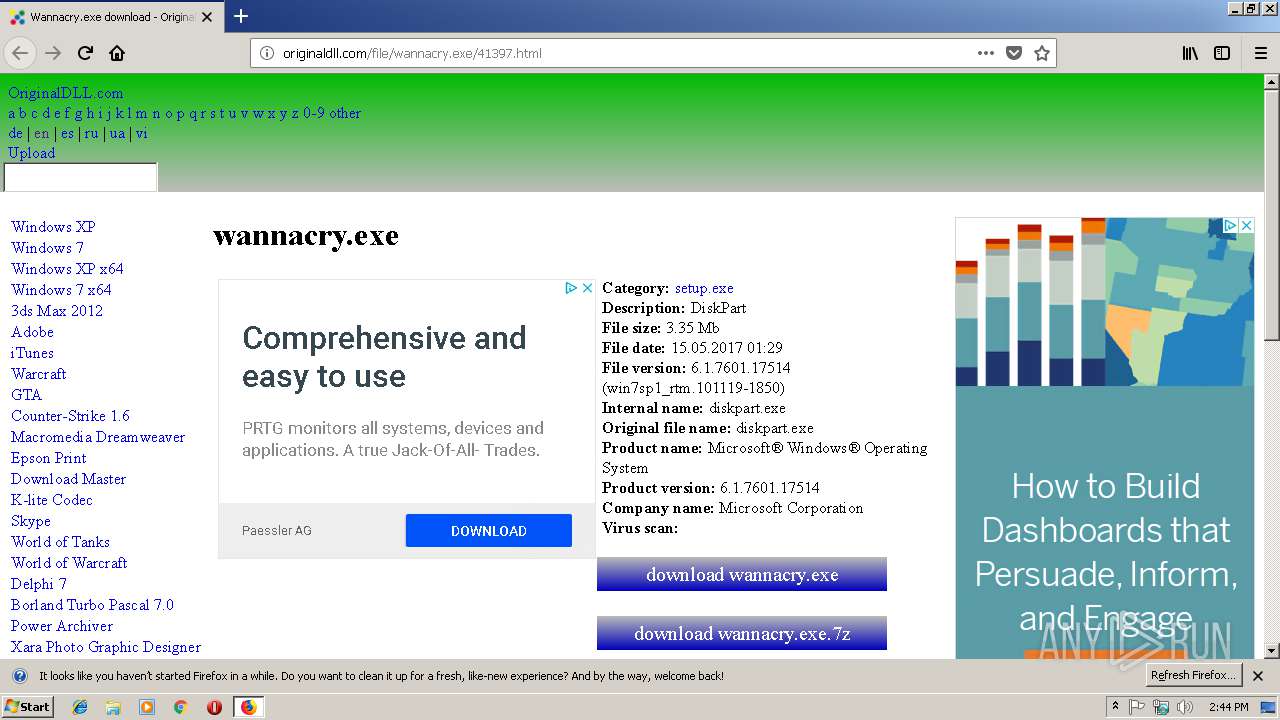Viewport: 1280px width, 720px height.
Task: Open the 3ds Max 2012 link
Action: pyautogui.click(x=57, y=311)
